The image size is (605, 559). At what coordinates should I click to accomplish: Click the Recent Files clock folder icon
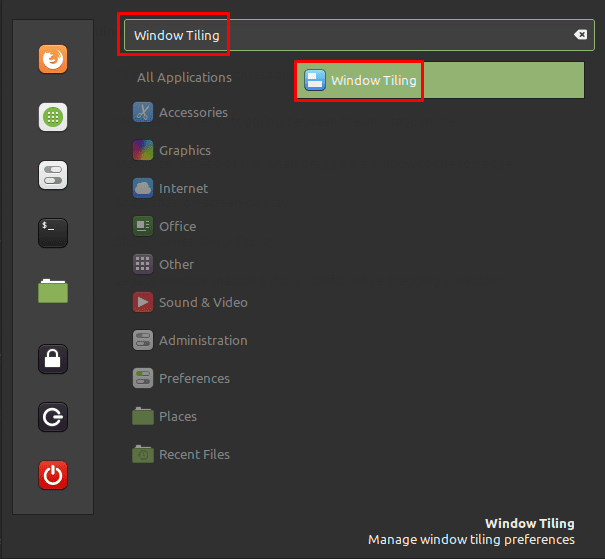143,454
